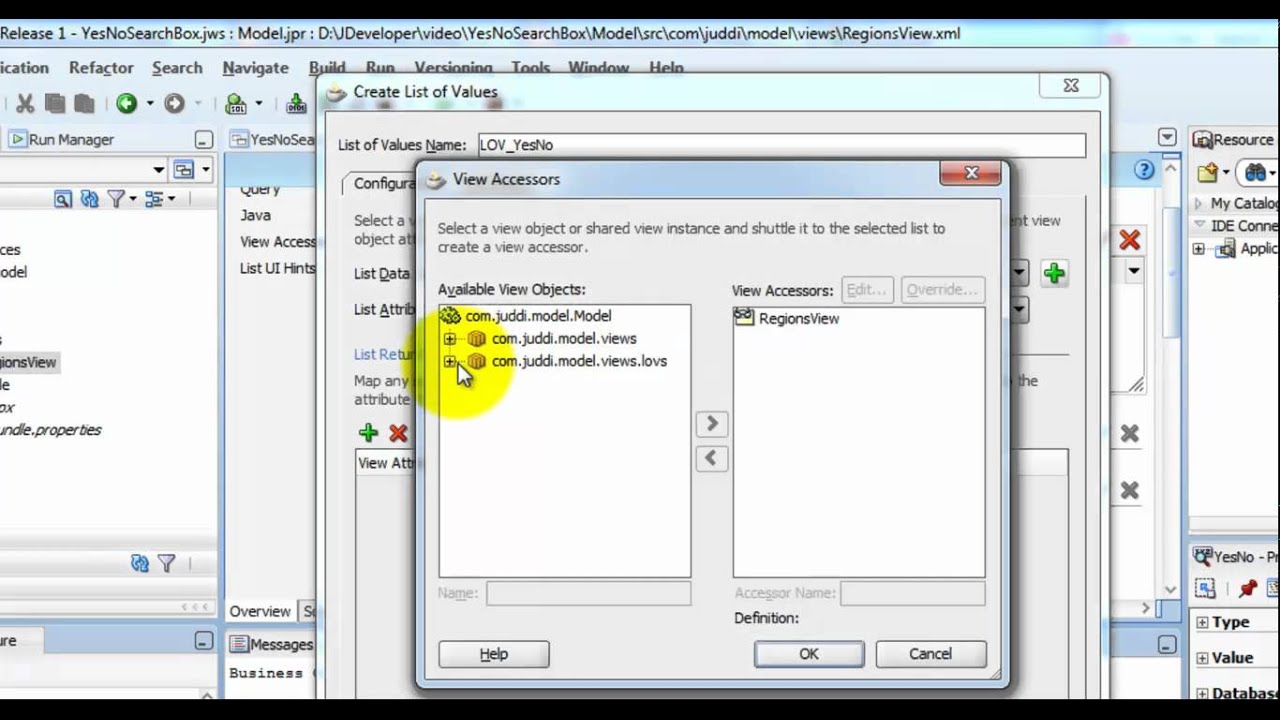Open the Search menu
This screenshot has height=720, width=1280.
[x=177, y=68]
